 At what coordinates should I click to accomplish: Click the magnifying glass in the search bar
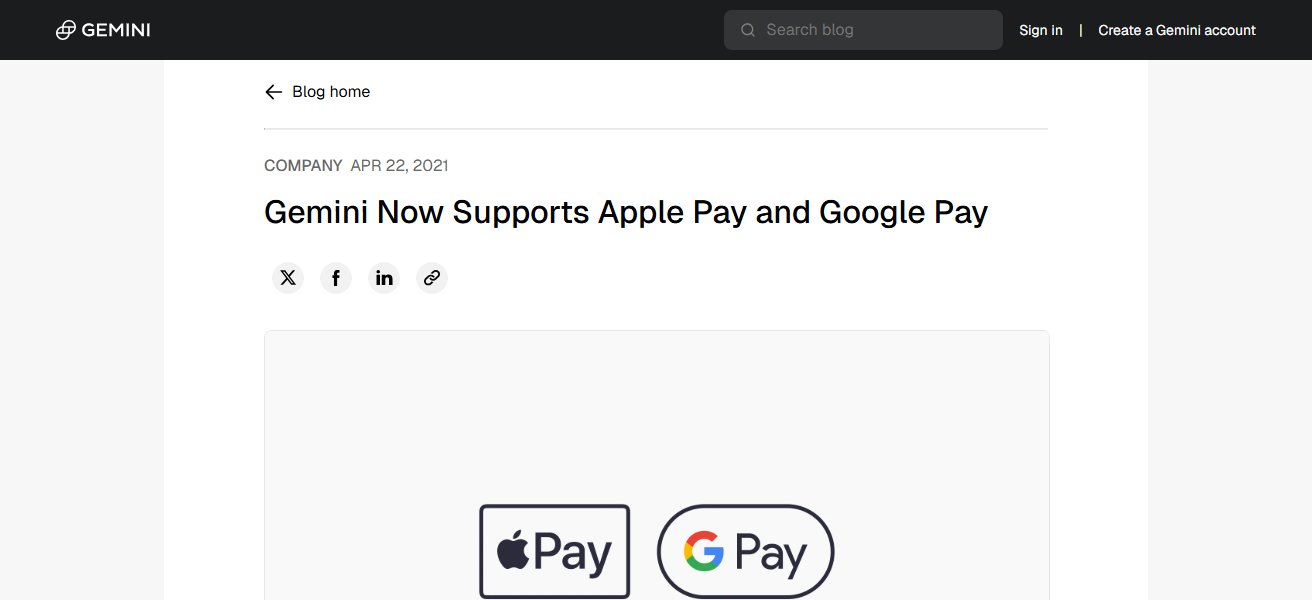click(747, 29)
